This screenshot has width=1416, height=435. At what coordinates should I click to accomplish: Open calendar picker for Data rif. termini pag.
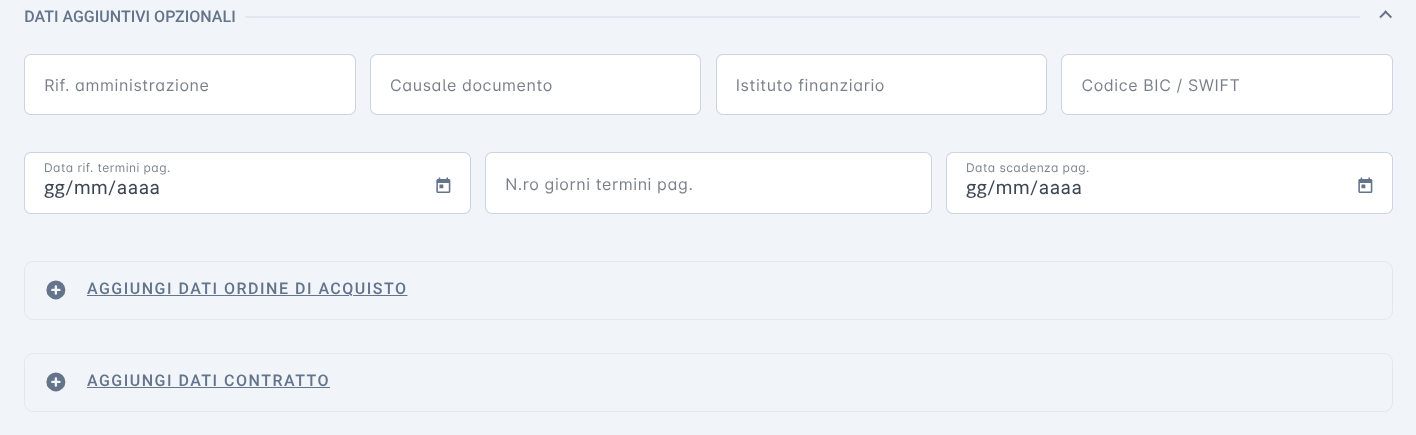coord(443,186)
